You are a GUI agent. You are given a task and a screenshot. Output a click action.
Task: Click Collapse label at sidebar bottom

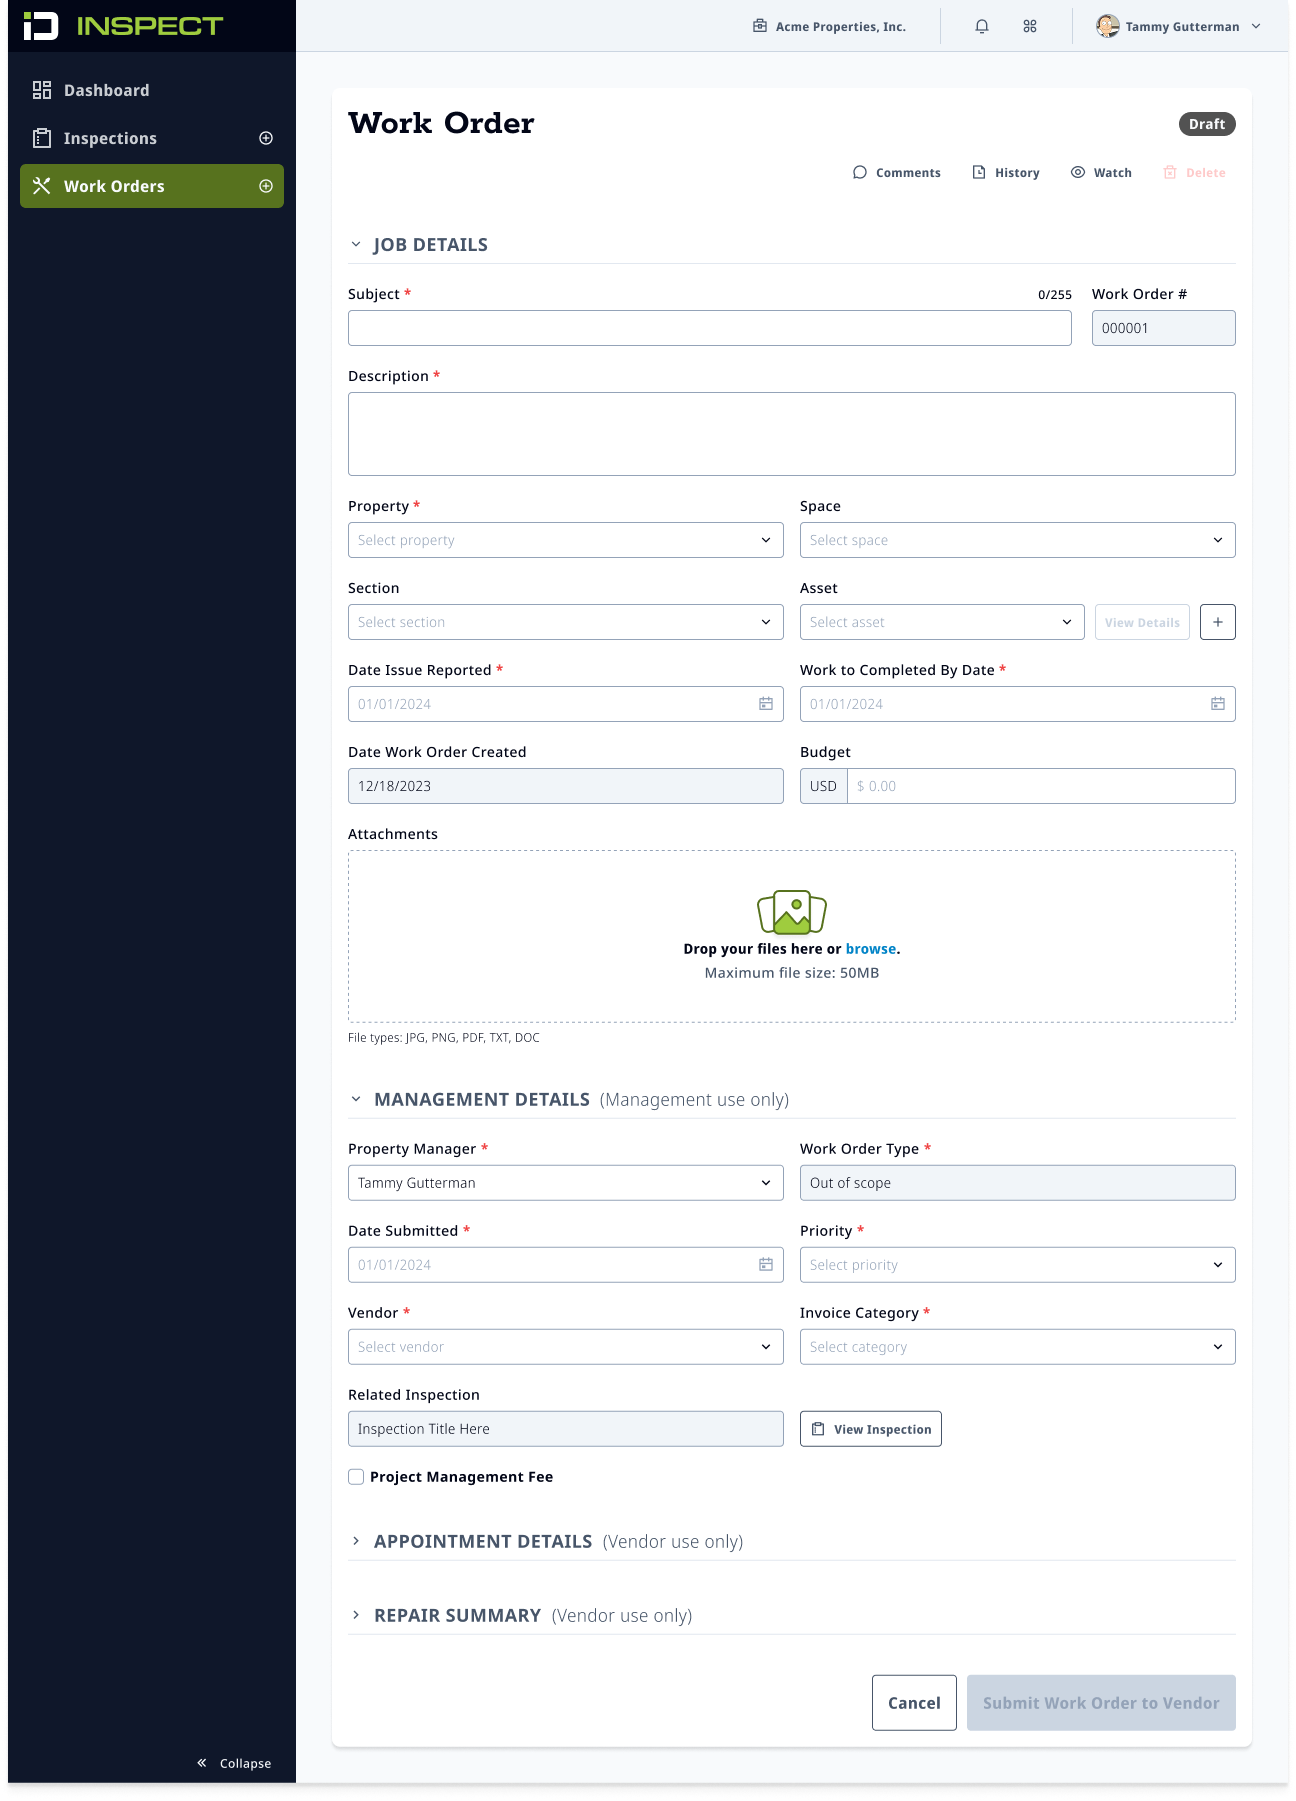click(246, 1763)
